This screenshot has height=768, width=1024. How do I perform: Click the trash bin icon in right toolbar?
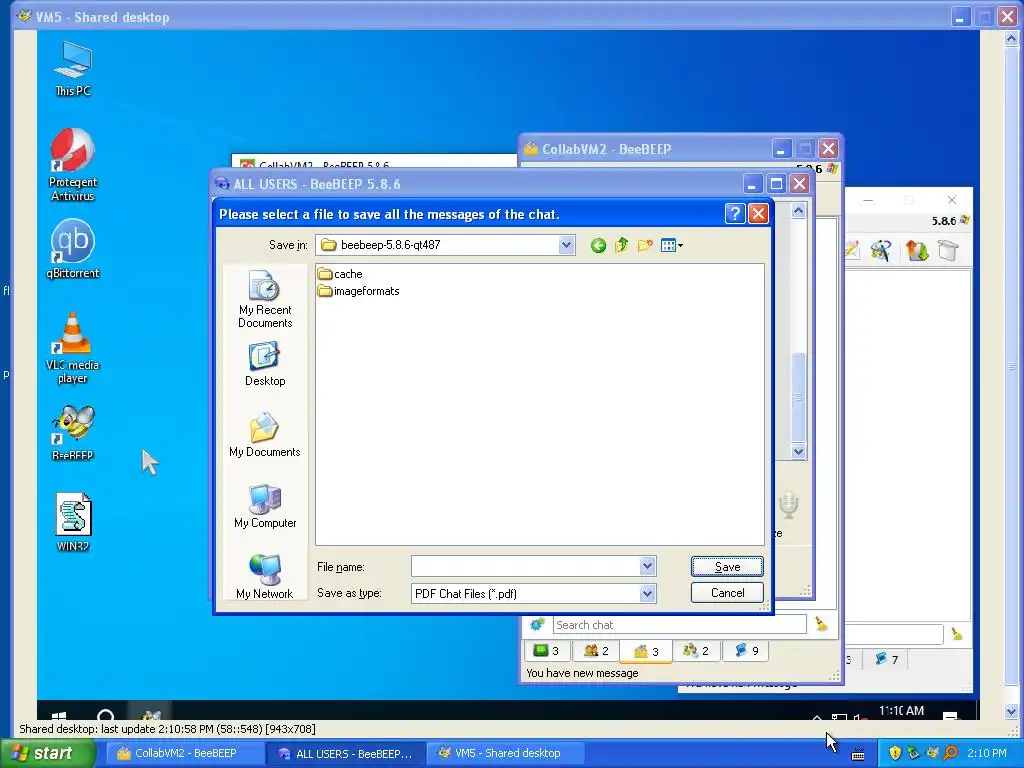coord(948,250)
